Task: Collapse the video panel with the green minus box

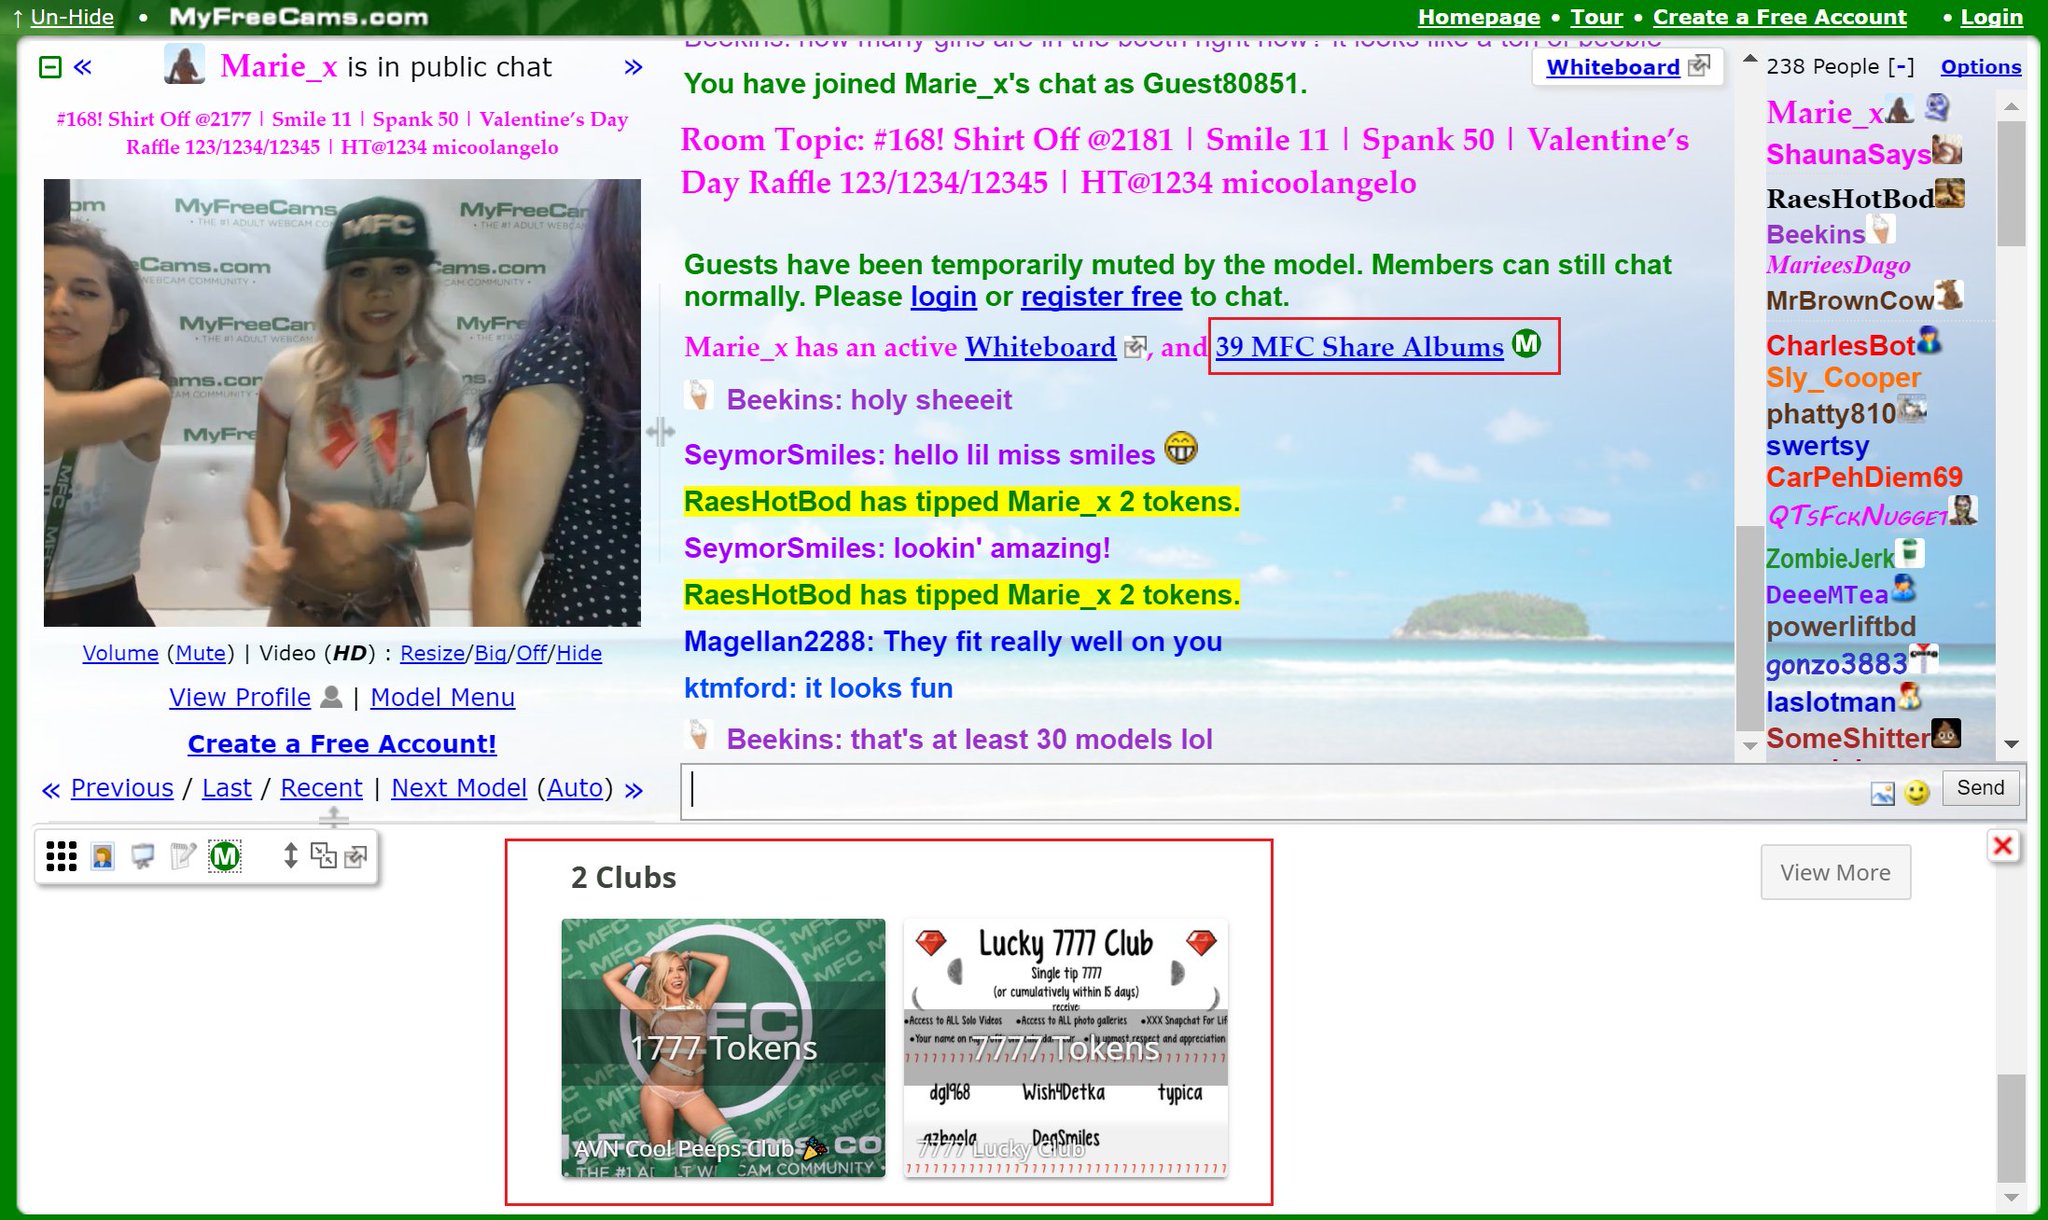Action: pyautogui.click(x=50, y=67)
